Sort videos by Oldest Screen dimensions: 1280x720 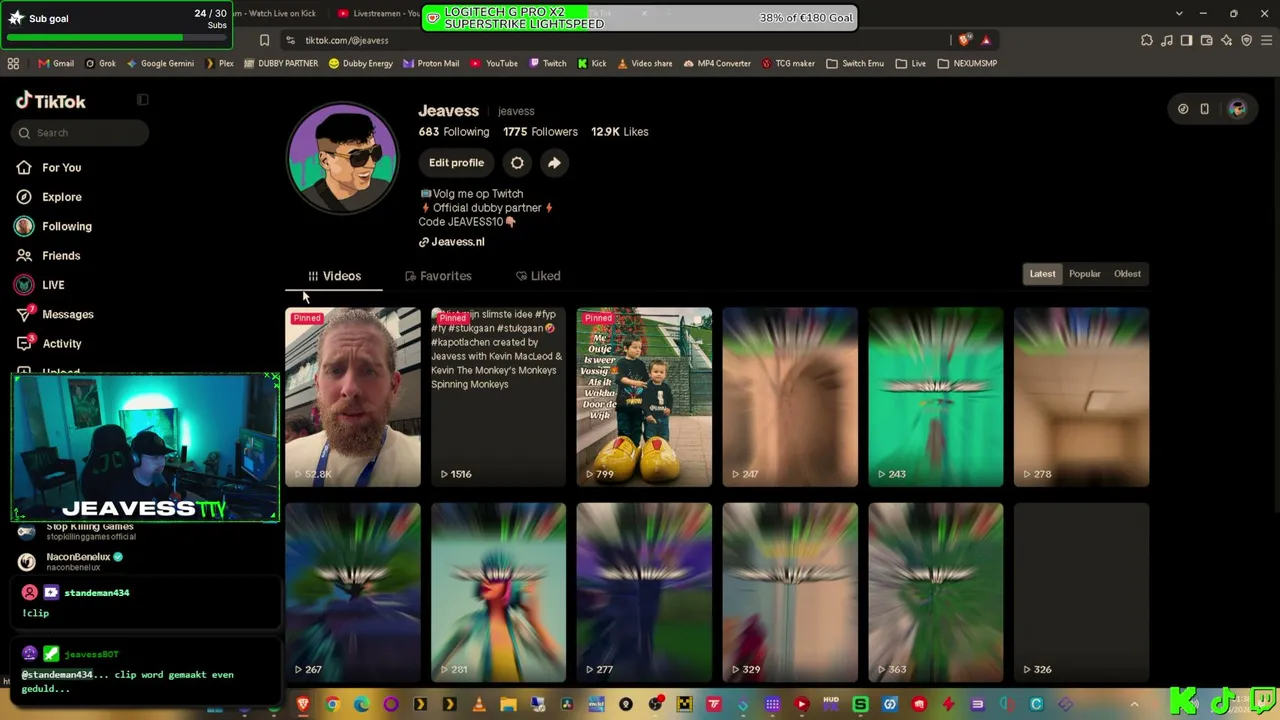(1127, 274)
